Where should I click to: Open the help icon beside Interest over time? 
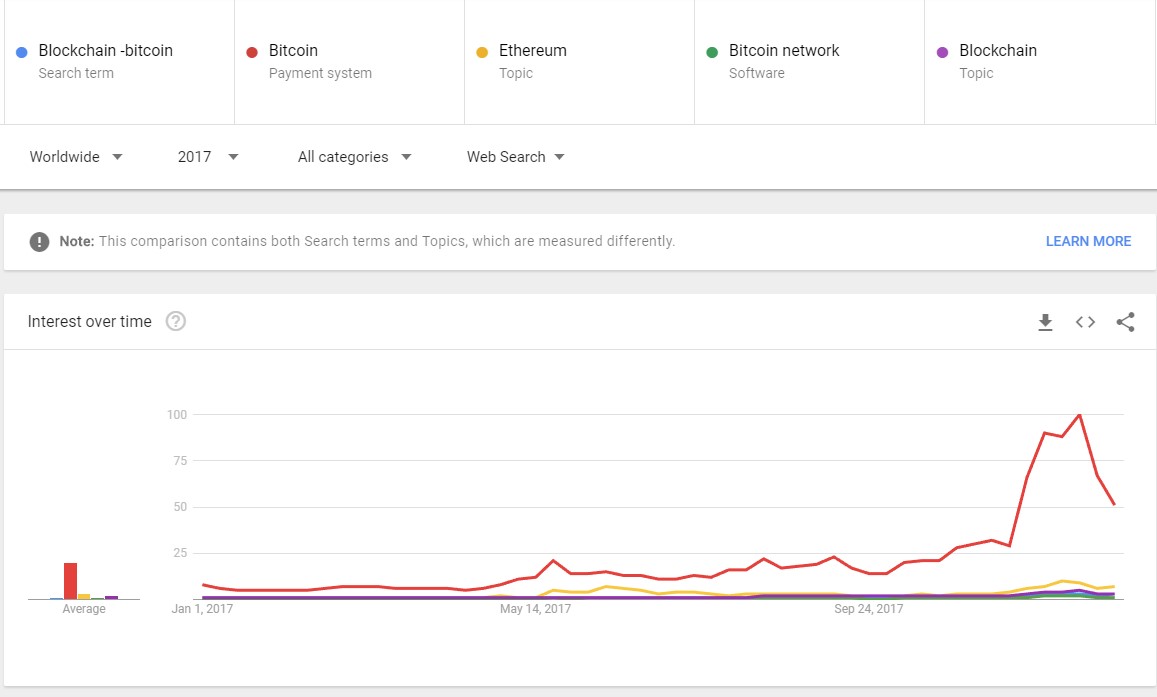[x=176, y=321]
